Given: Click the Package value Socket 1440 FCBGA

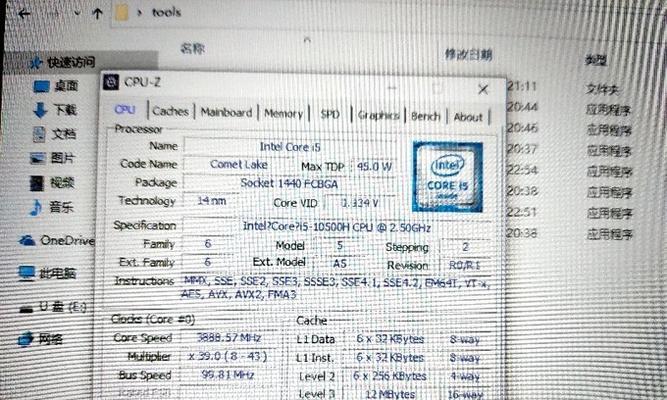Looking at the screenshot, I should point(289,184).
